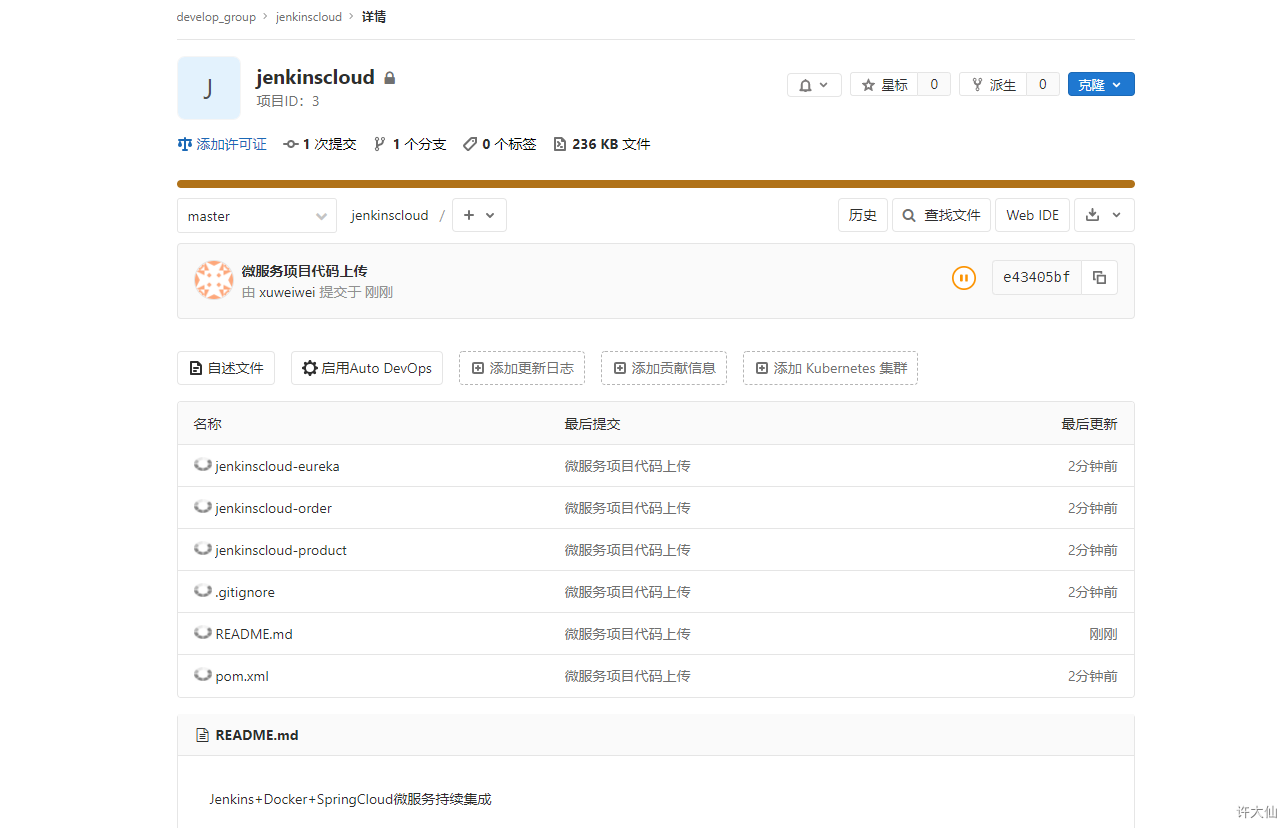Screen dimensions: 1286x828
Task: Click README.md title in preview header
Action: (256, 735)
